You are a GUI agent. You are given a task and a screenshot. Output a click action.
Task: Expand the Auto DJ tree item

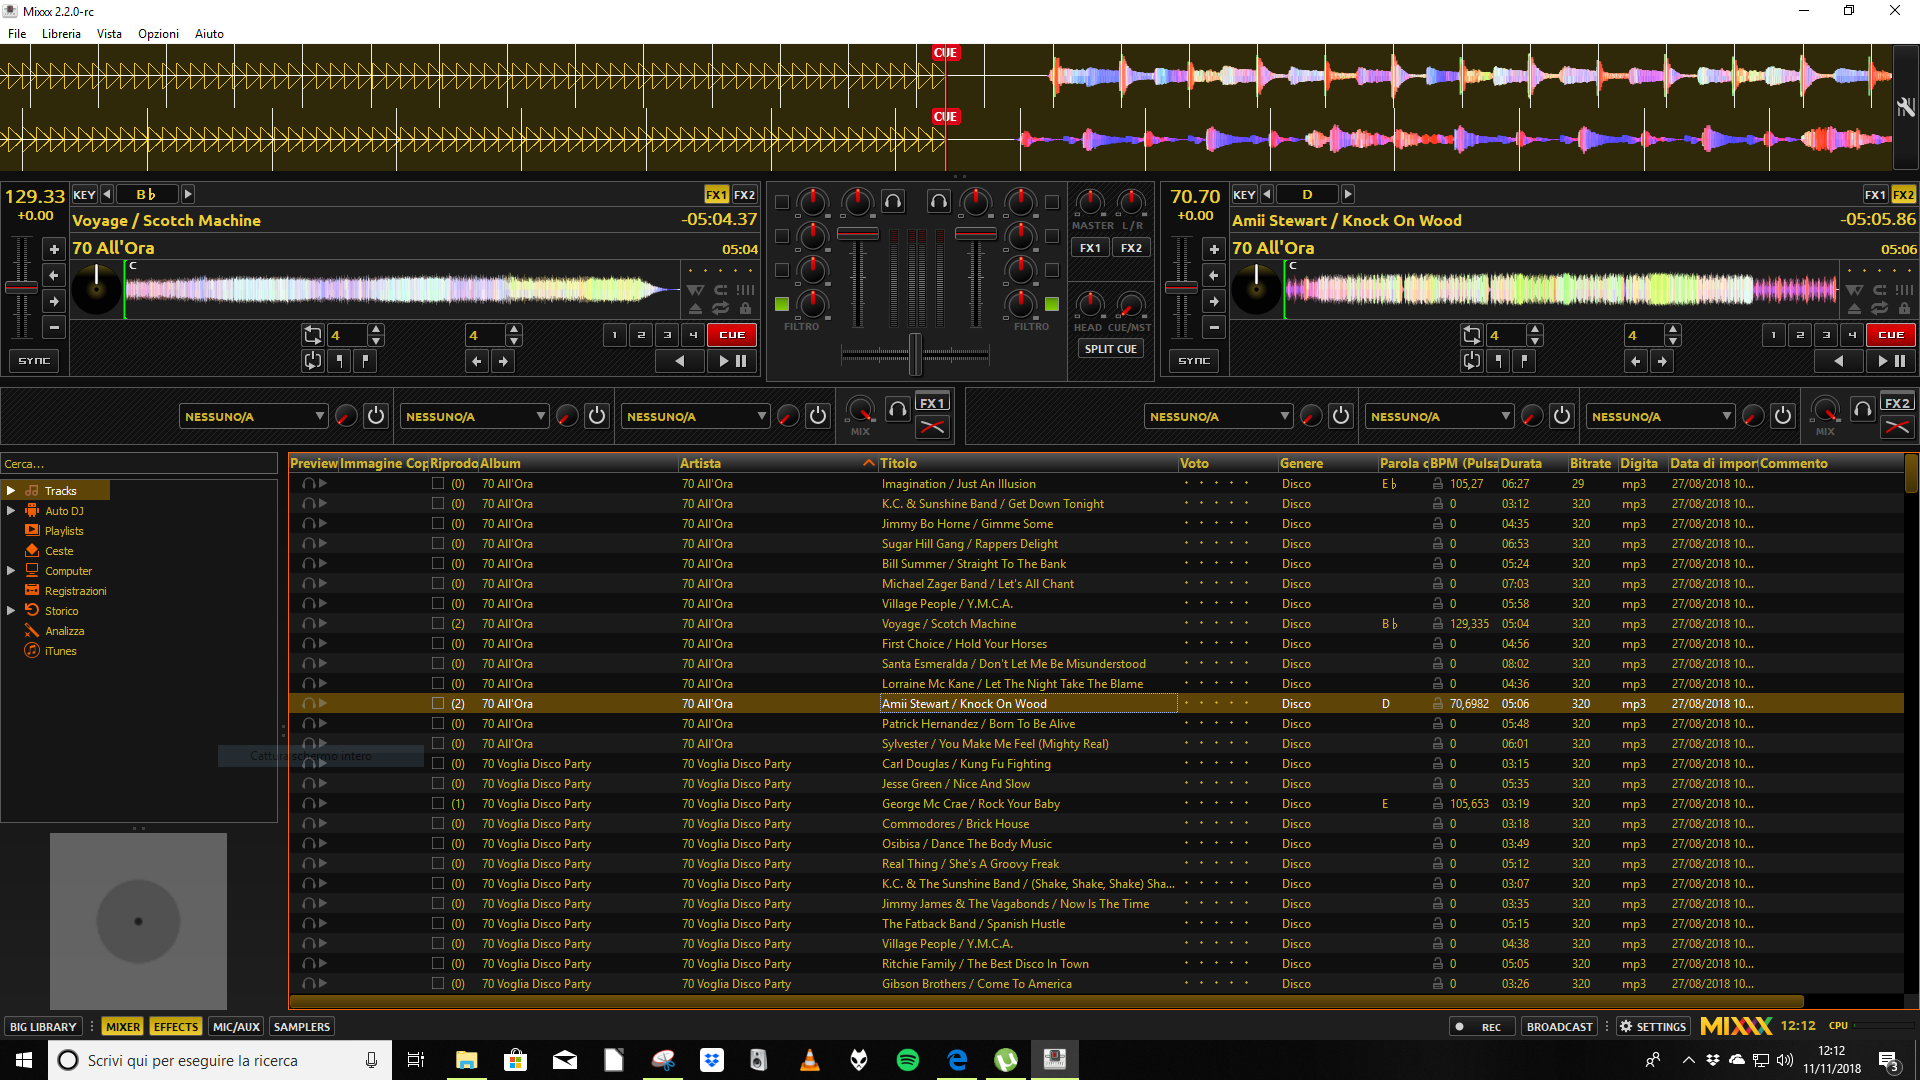coord(11,511)
